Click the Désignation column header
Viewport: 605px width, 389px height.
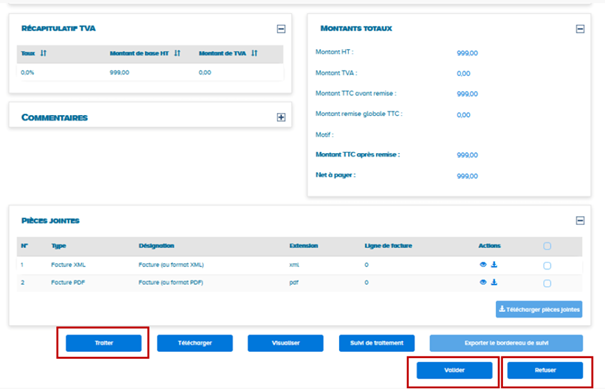coord(156,246)
